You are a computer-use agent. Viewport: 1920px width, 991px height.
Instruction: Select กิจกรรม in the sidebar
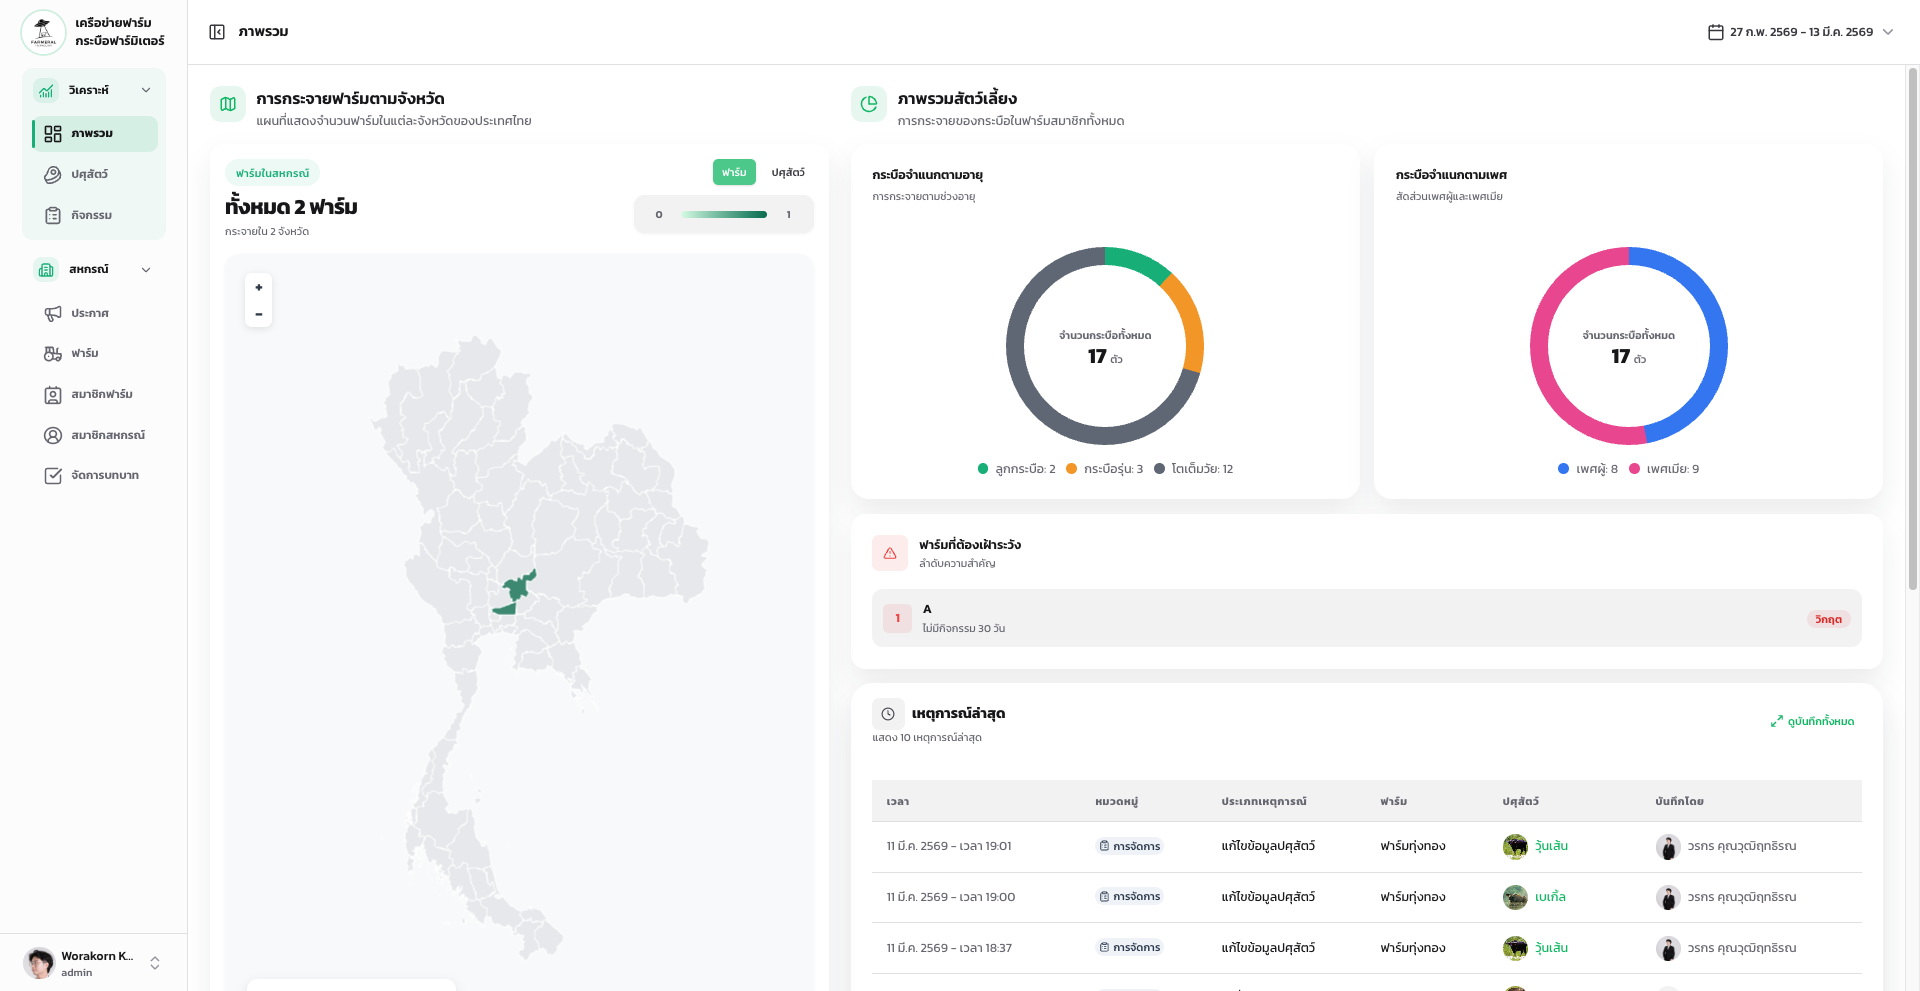pyautogui.click(x=91, y=216)
